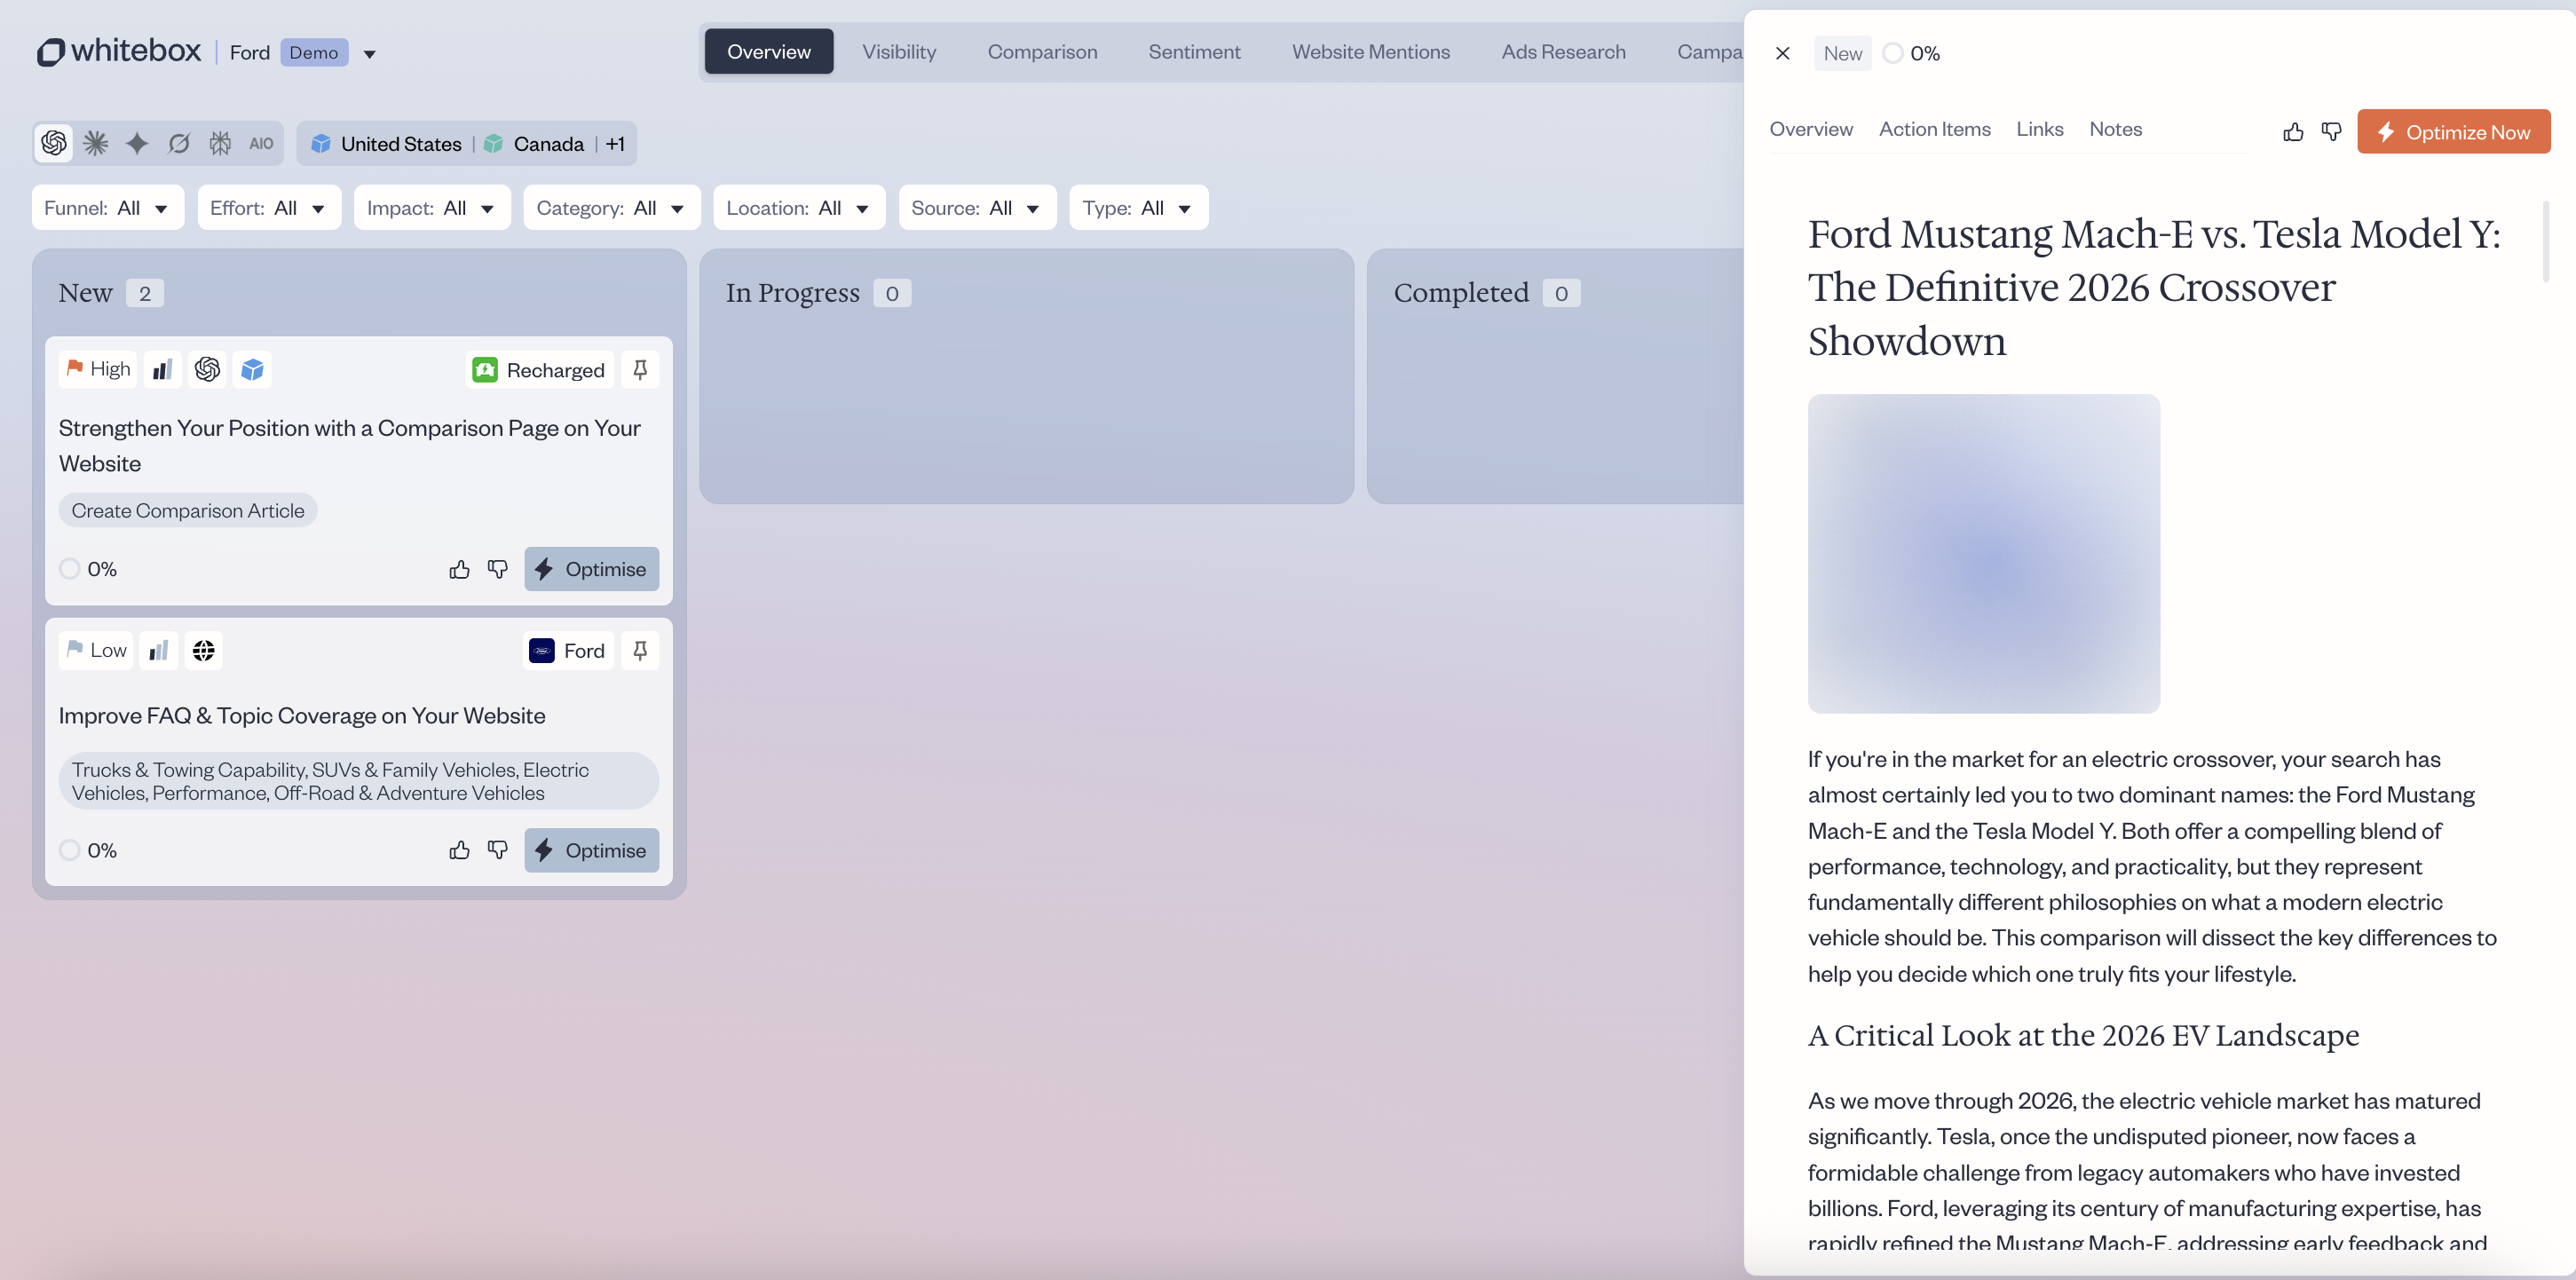
Task: Expand the +1 more regions selector
Action: 615,143
